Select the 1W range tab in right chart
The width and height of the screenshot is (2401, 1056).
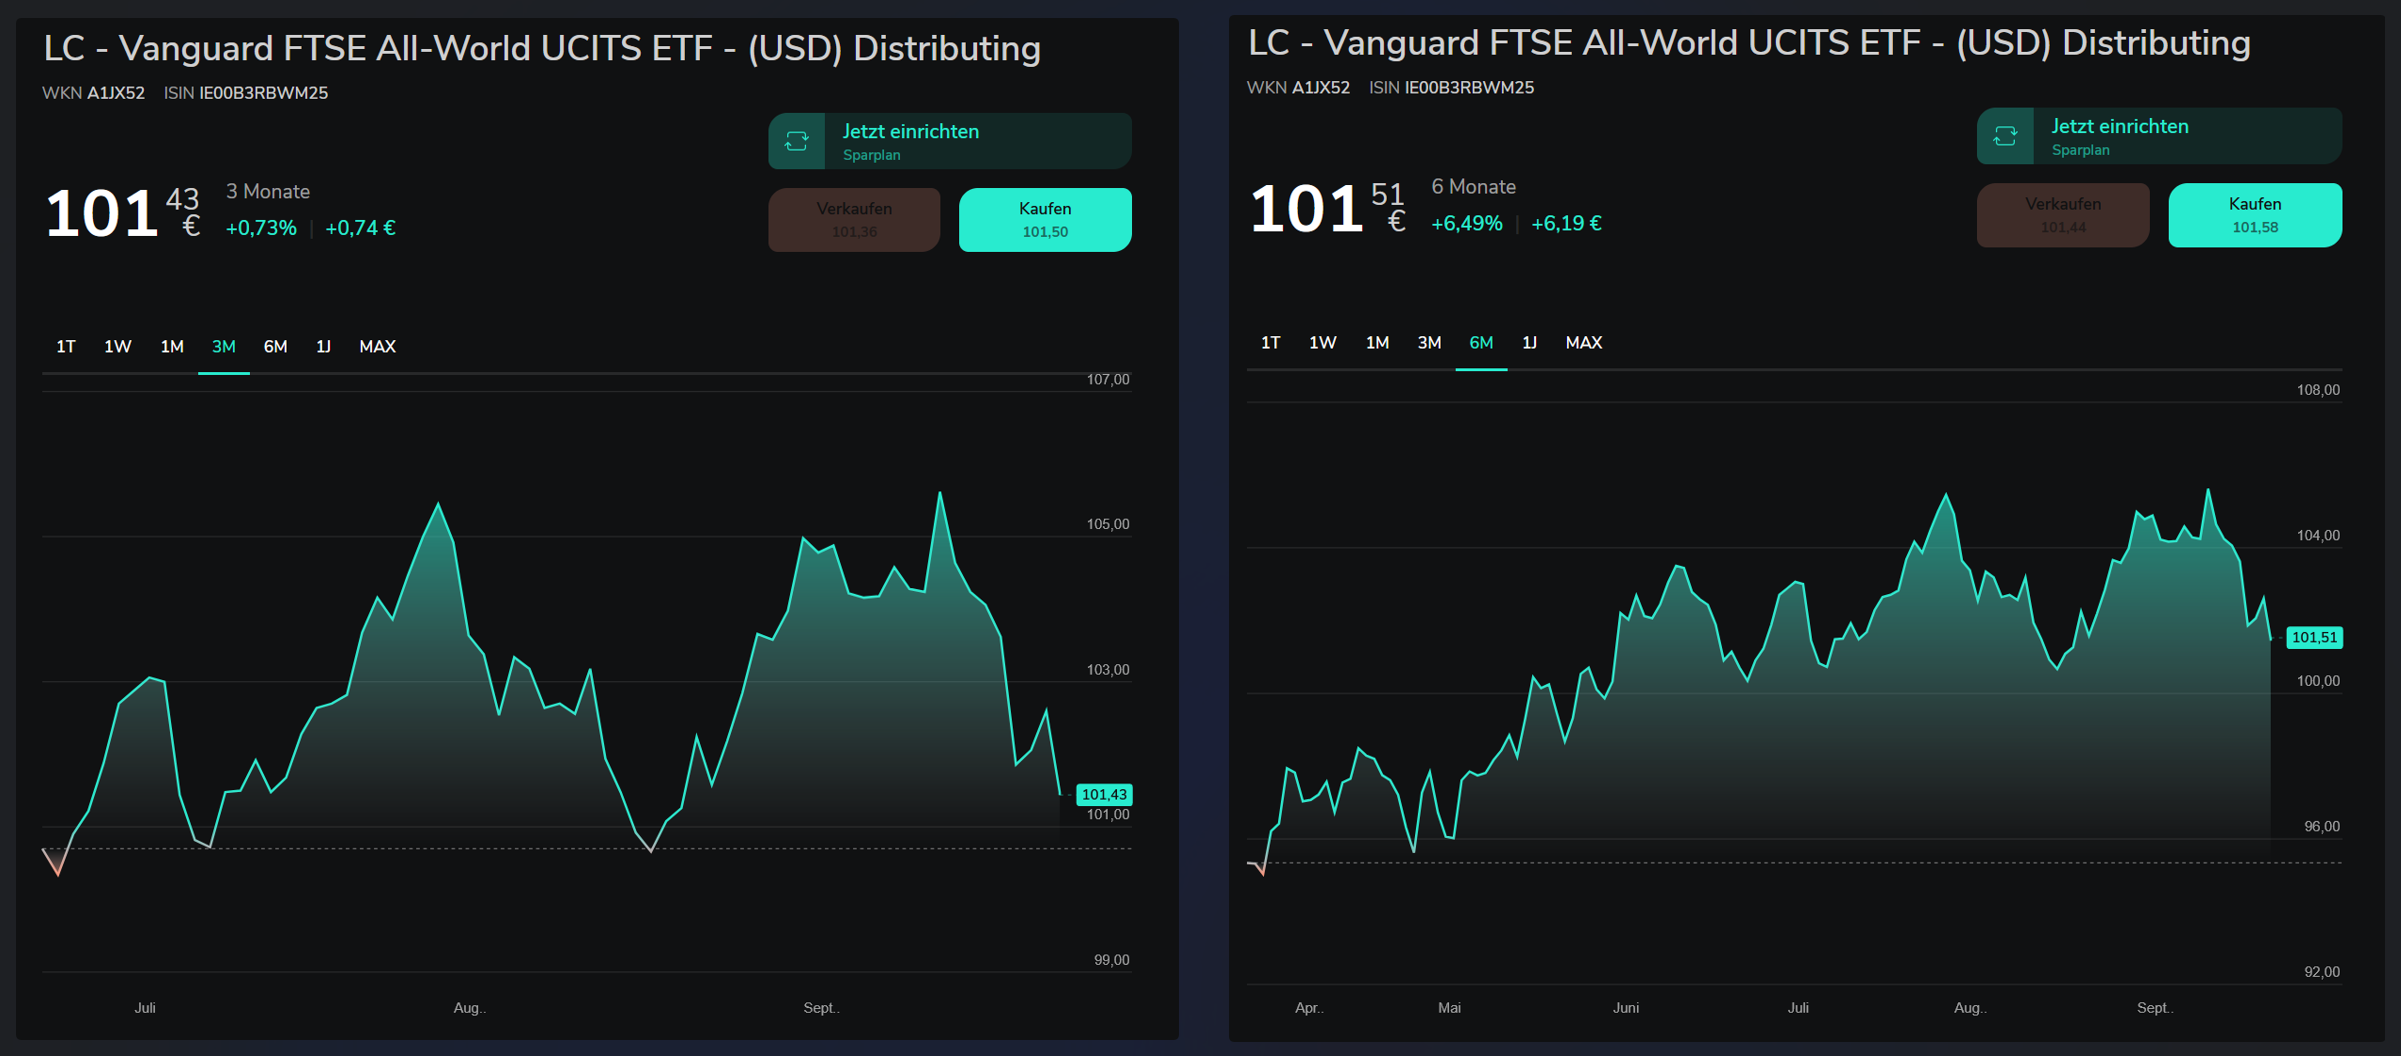coord(1323,343)
